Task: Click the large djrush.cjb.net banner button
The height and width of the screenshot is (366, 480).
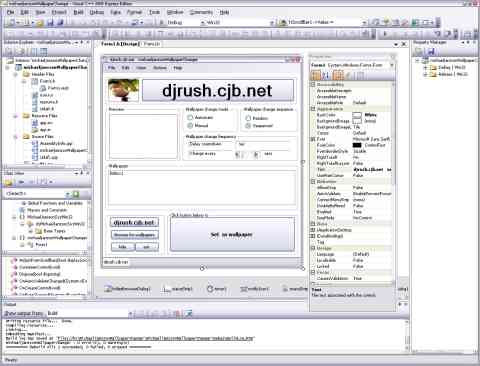Action: (218, 90)
